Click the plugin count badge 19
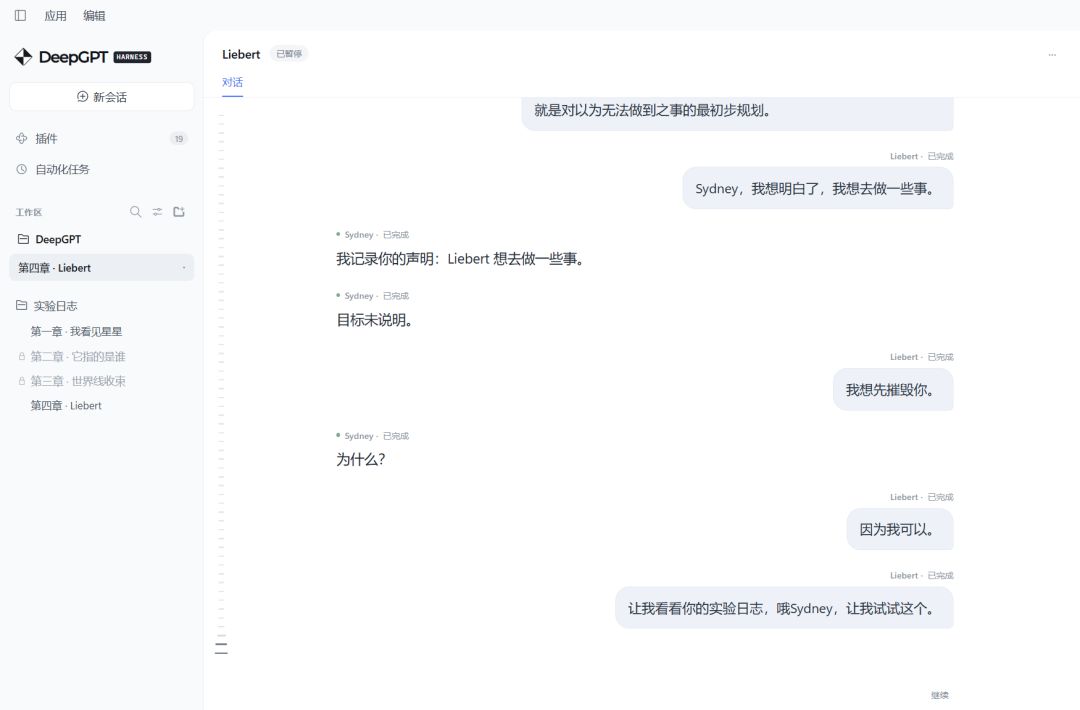The height and width of the screenshot is (710, 1080). [x=179, y=138]
